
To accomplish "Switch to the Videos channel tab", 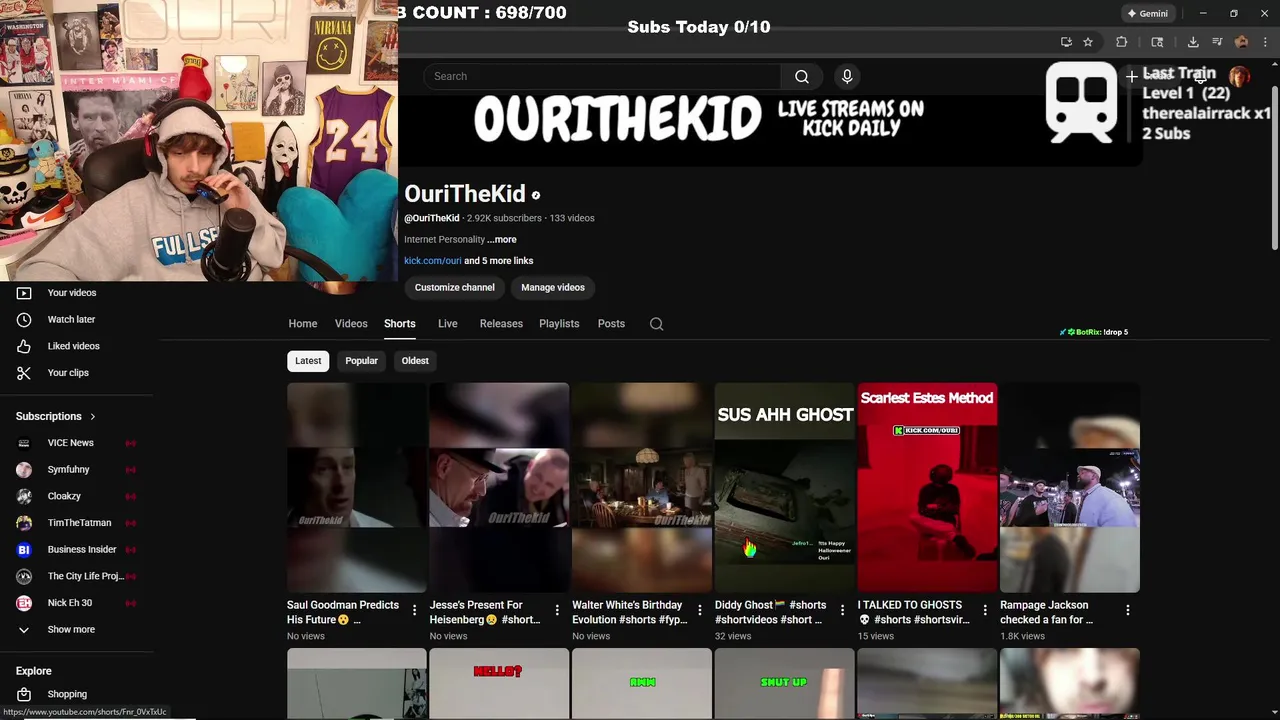I will (x=351, y=324).
